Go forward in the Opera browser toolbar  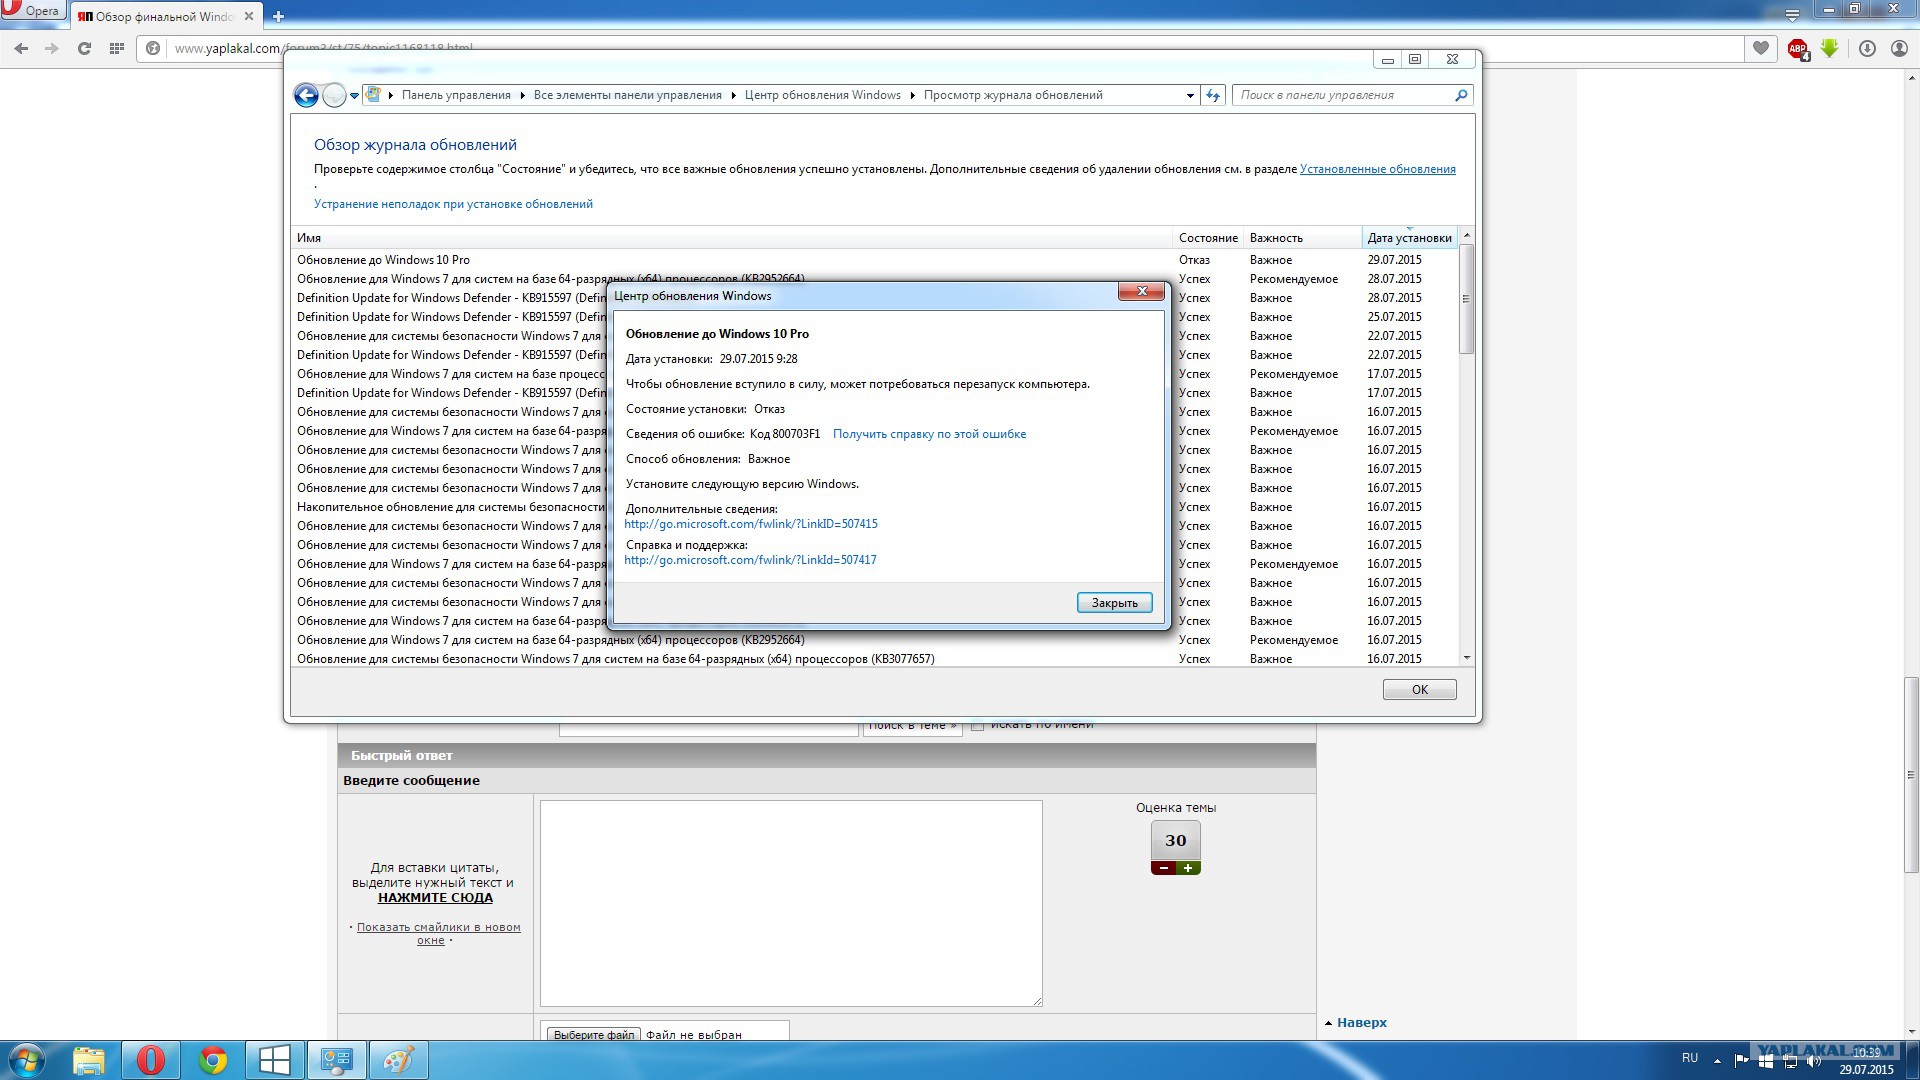point(52,48)
